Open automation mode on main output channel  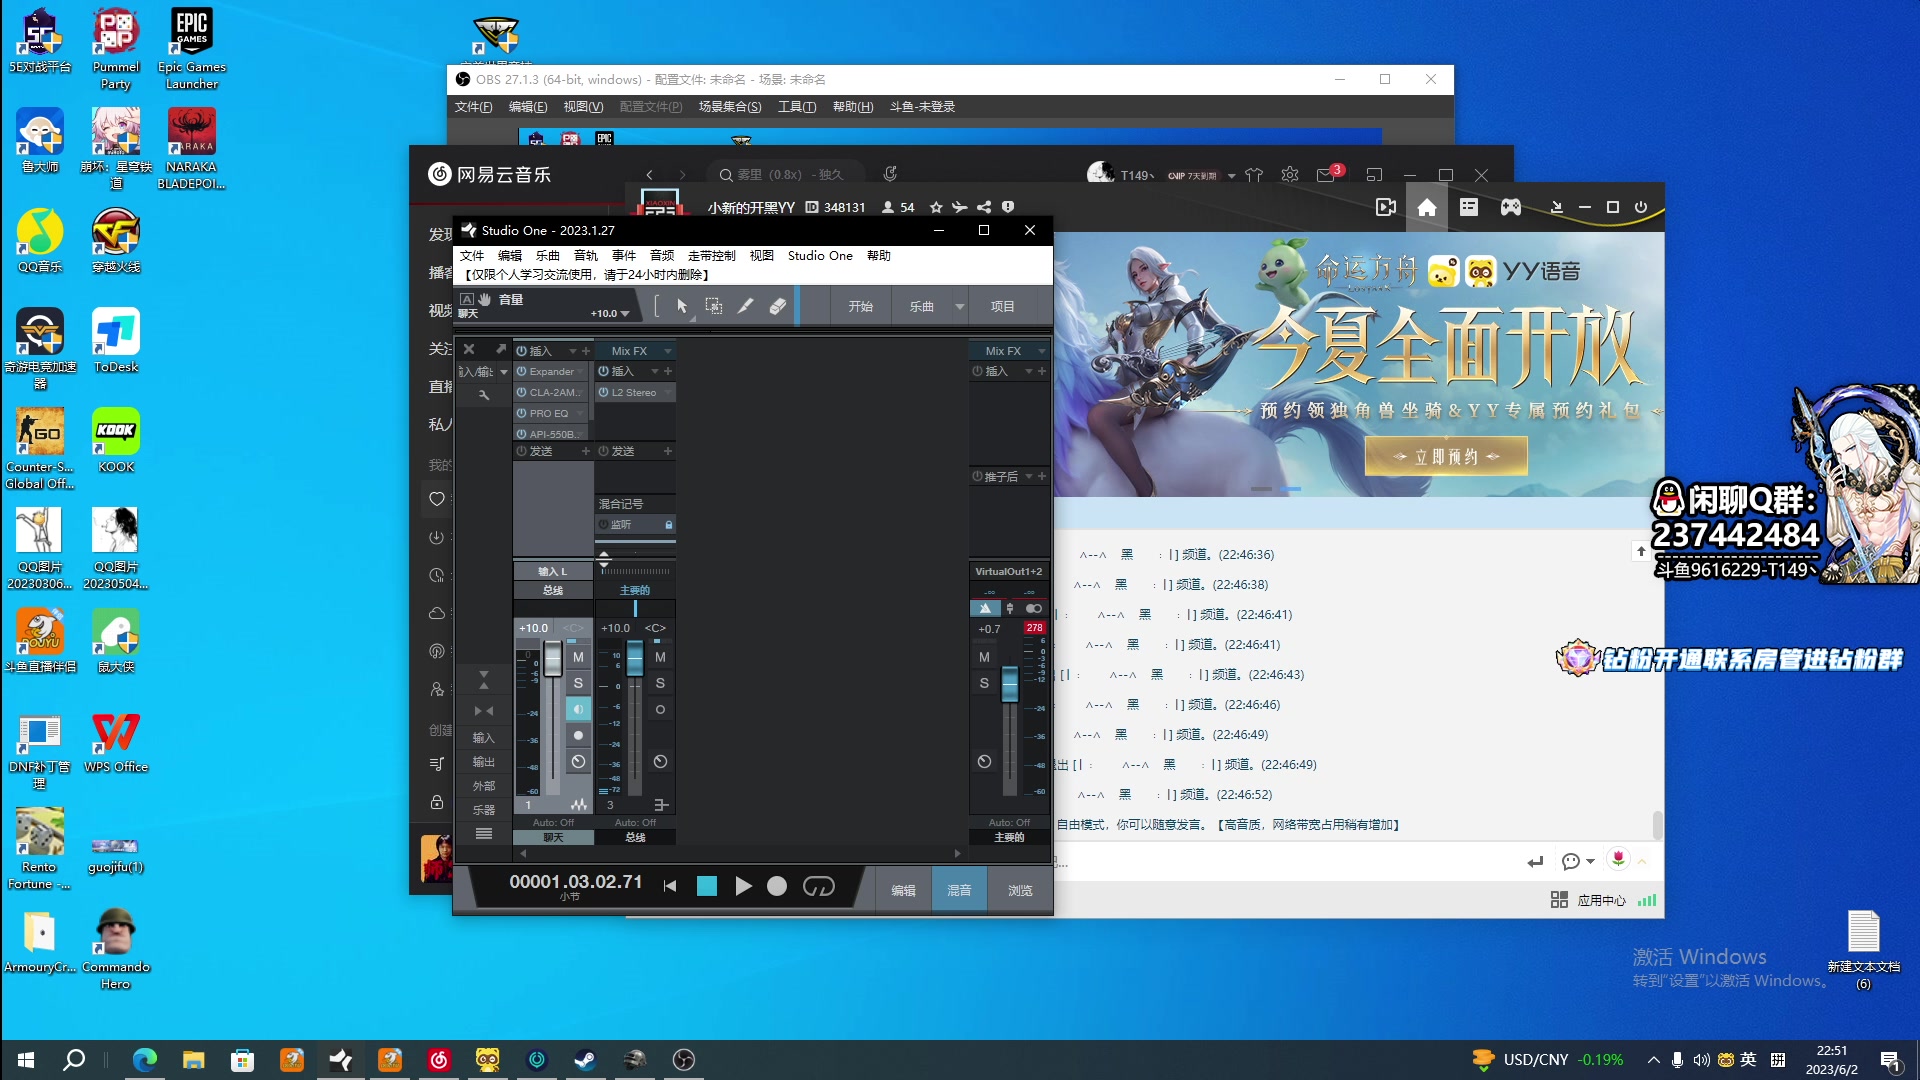tap(1009, 823)
